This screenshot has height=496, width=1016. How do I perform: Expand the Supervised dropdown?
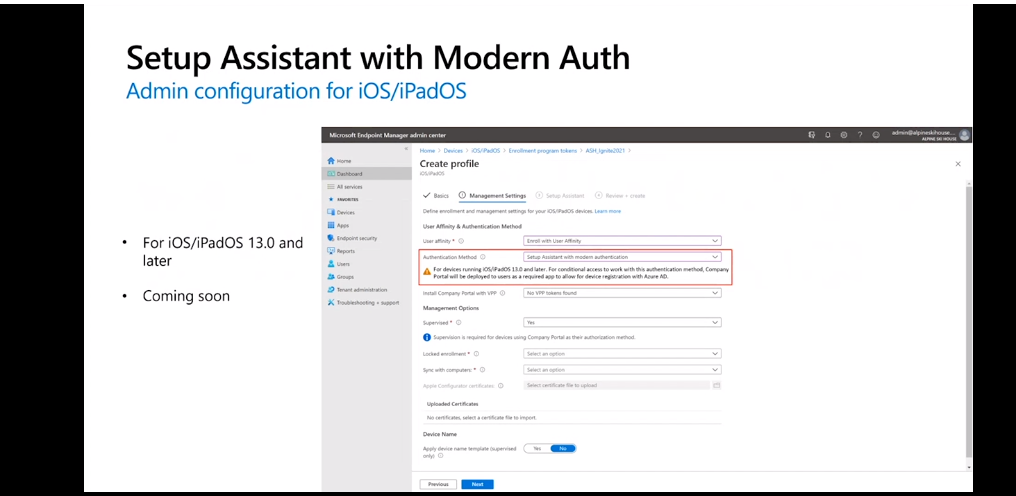[622, 323]
